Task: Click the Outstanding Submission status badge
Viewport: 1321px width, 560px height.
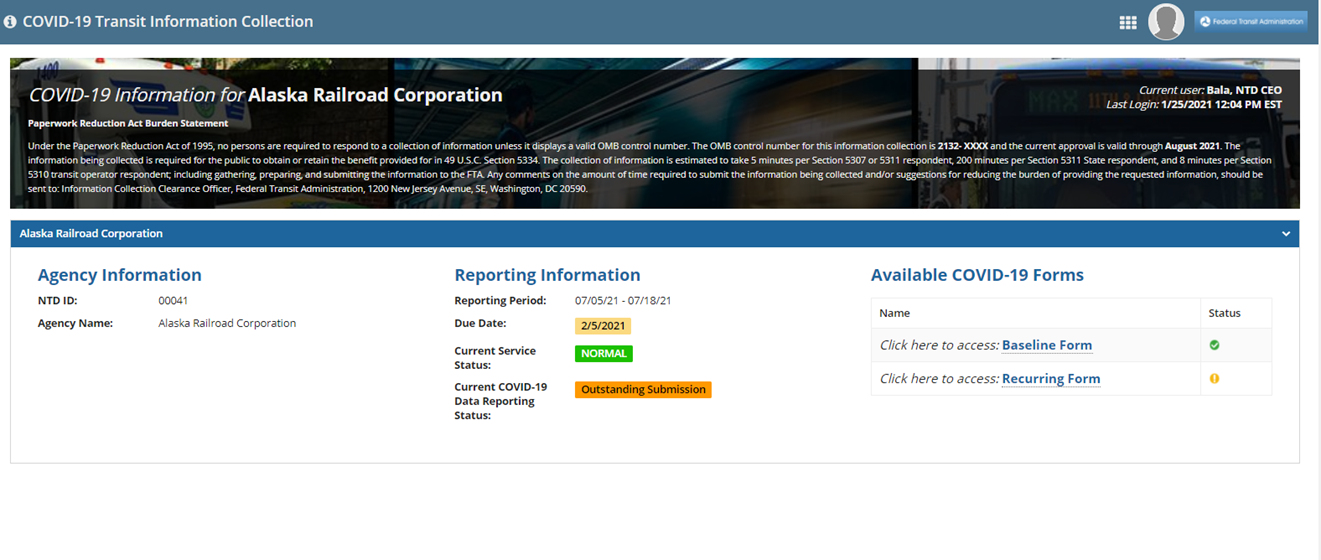Action: (x=643, y=390)
